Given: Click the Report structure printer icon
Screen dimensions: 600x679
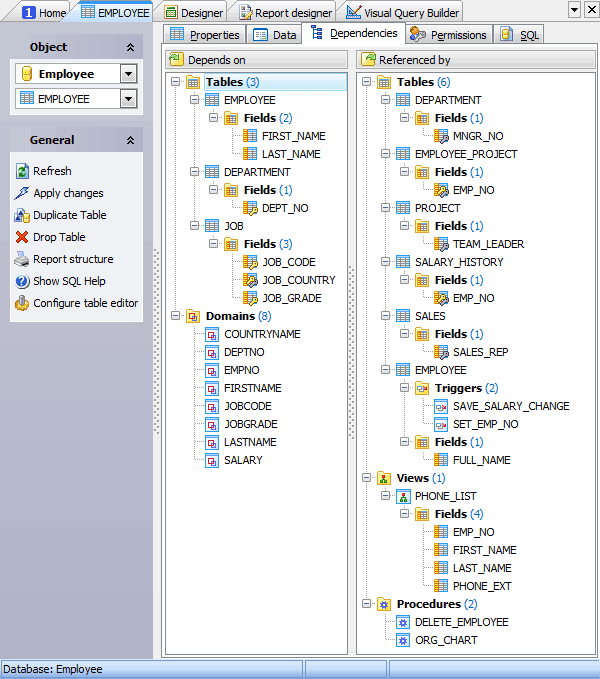Looking at the screenshot, I should tap(22, 259).
